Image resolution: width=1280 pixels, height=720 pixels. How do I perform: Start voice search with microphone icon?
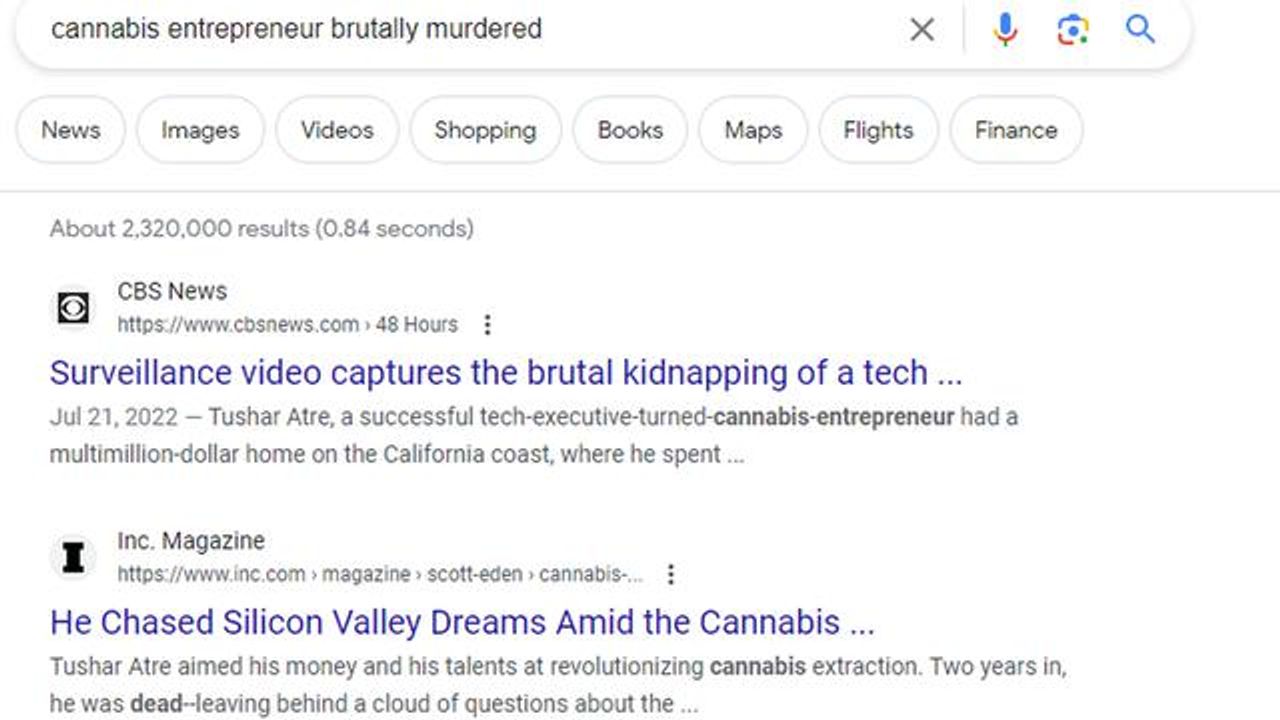[1005, 30]
